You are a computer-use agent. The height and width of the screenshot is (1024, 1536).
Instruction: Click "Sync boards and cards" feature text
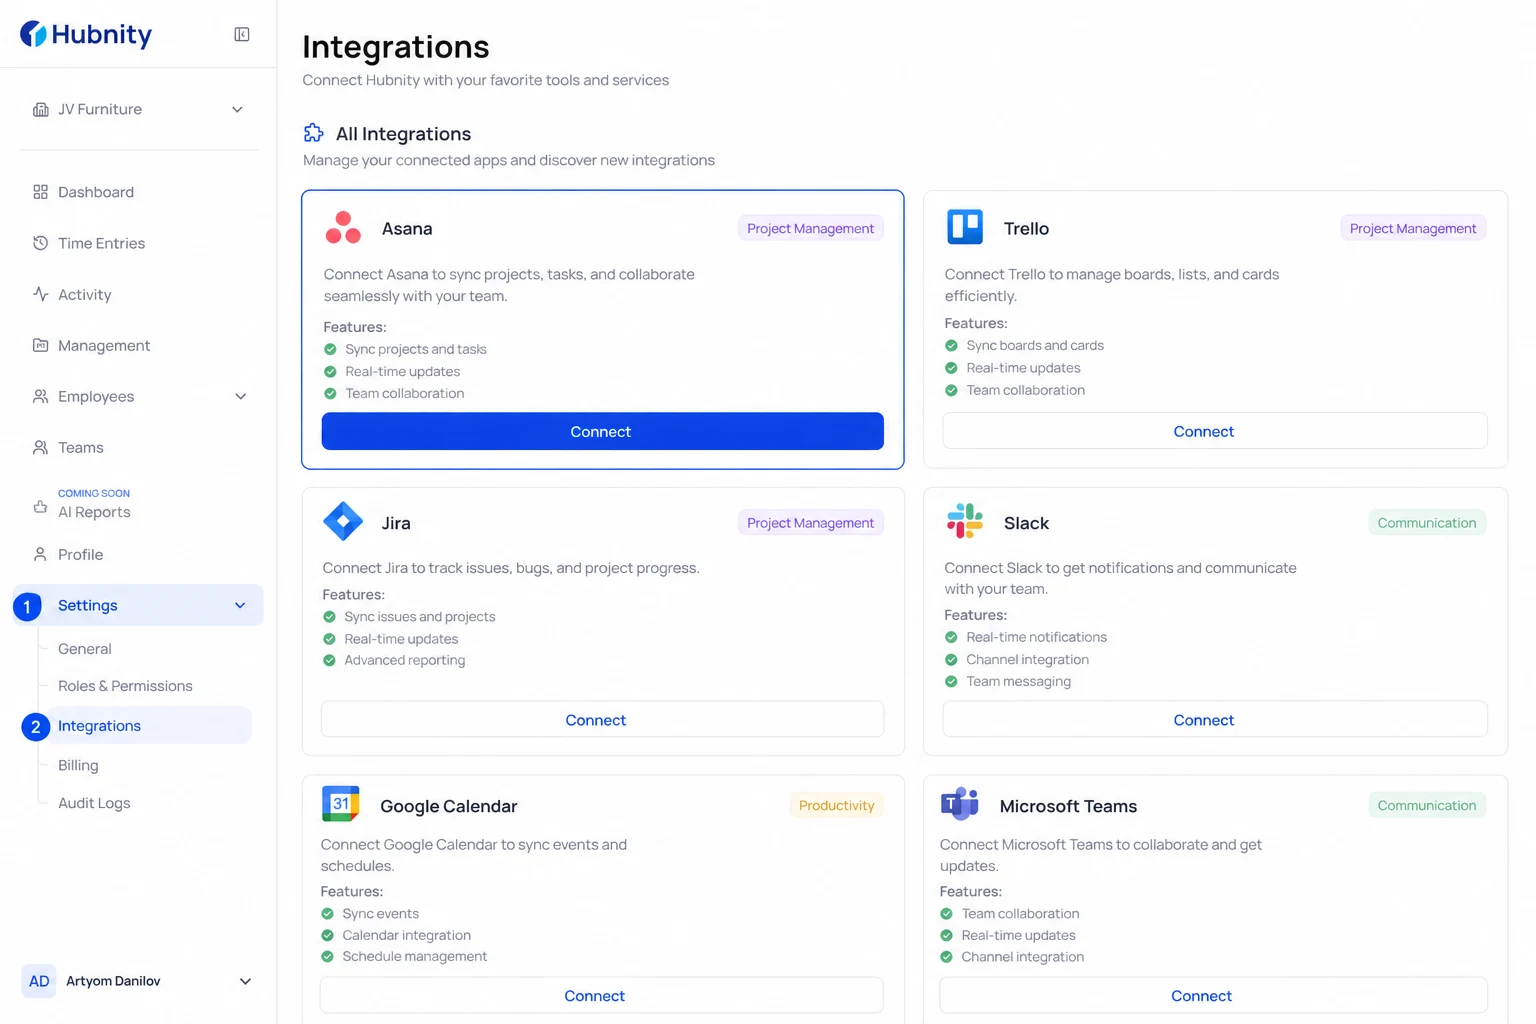(x=1035, y=345)
